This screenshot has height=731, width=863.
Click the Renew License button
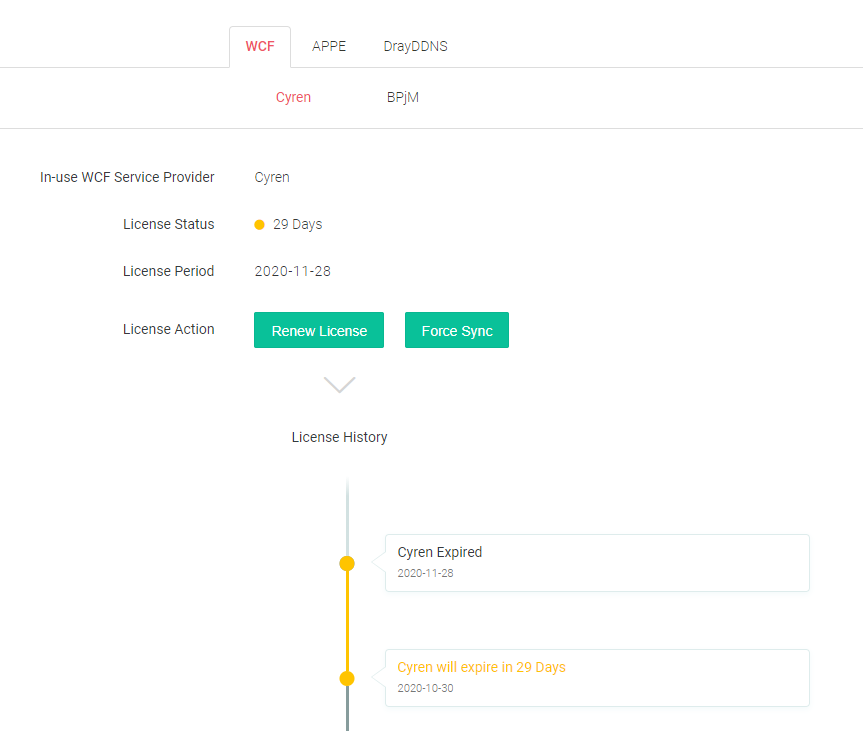pyautogui.click(x=319, y=330)
